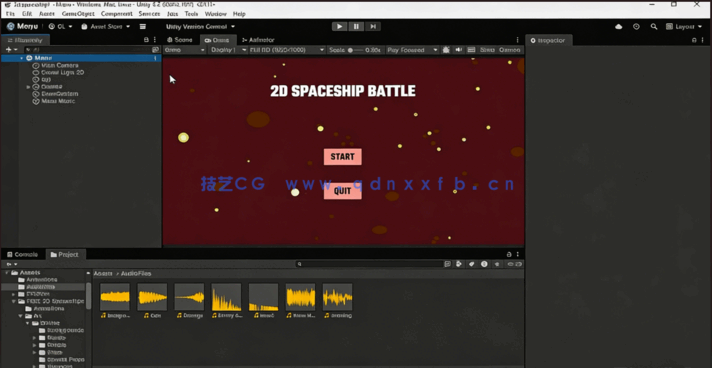This screenshot has width=712, height=368.
Task: Open the Full HD resolution dropdown
Action: (x=287, y=50)
